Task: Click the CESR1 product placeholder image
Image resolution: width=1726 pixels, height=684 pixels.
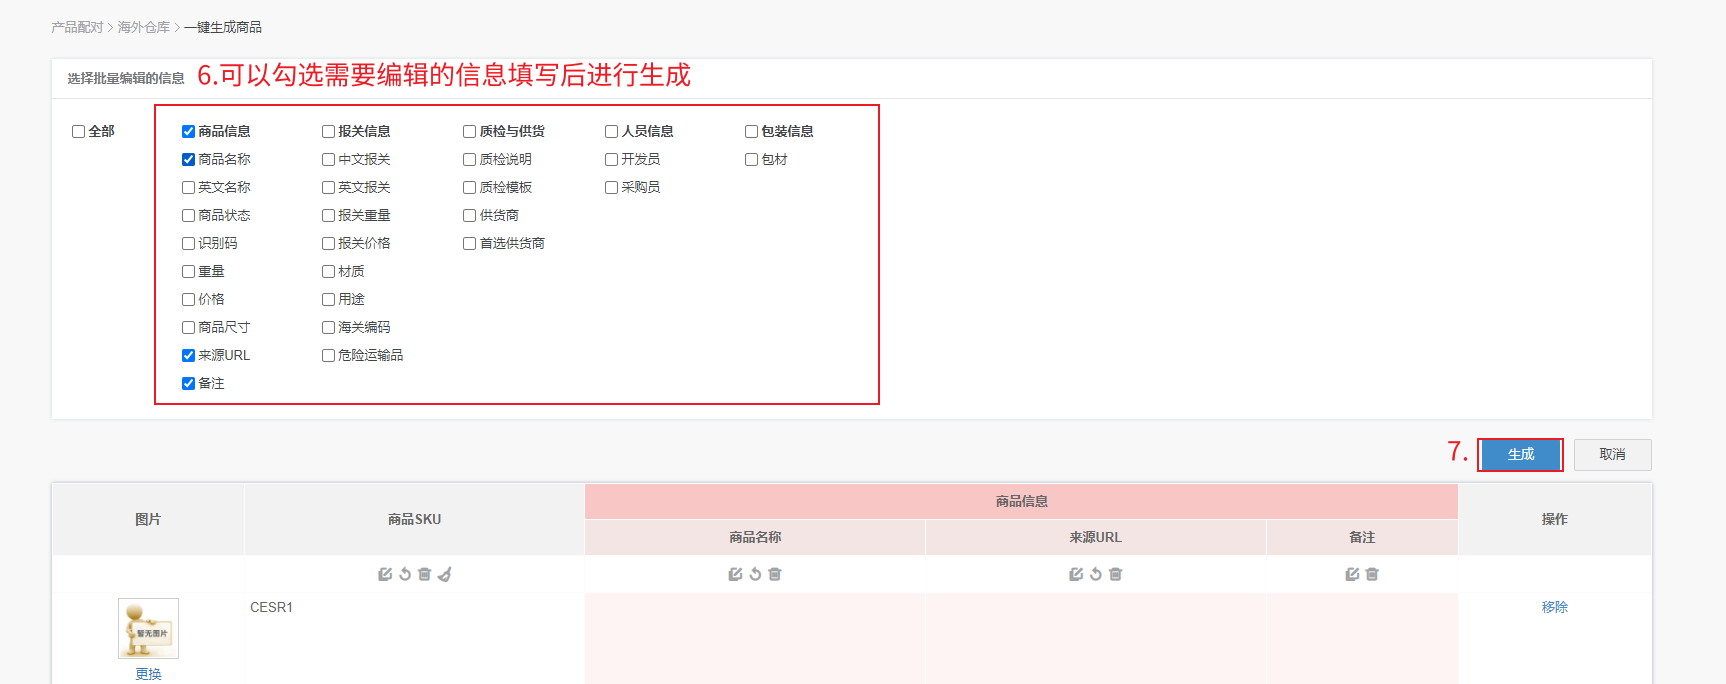Action: 148,628
